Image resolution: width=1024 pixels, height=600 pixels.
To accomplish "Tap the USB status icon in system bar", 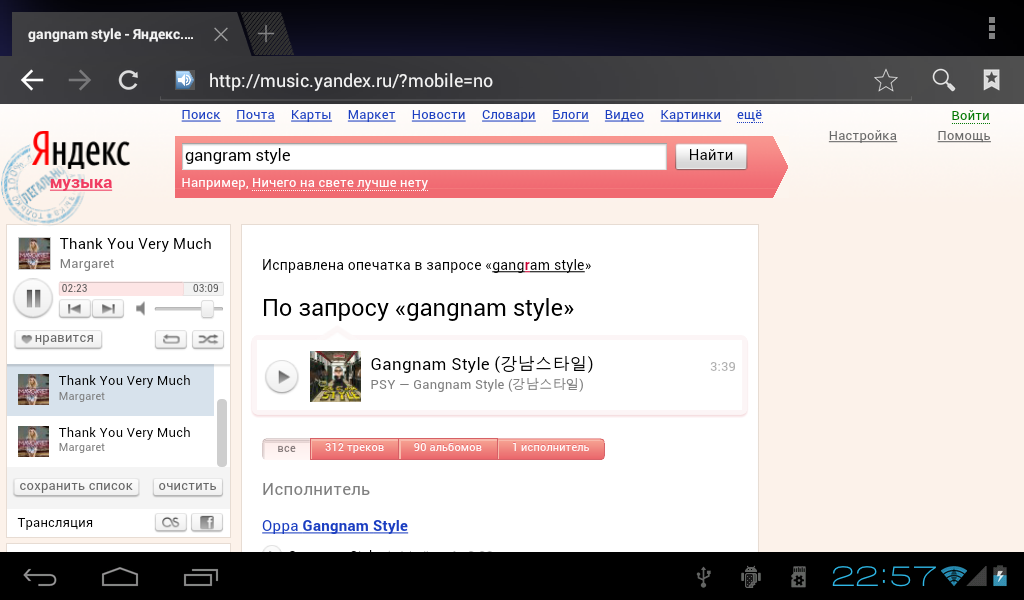I will [x=703, y=576].
